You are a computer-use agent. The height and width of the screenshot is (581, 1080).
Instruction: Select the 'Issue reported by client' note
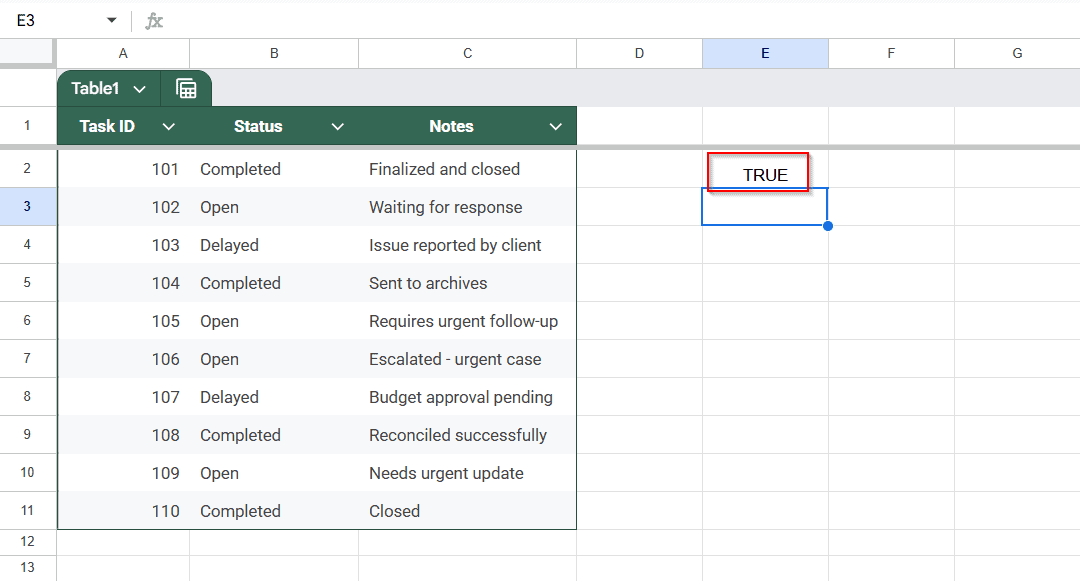coord(467,245)
